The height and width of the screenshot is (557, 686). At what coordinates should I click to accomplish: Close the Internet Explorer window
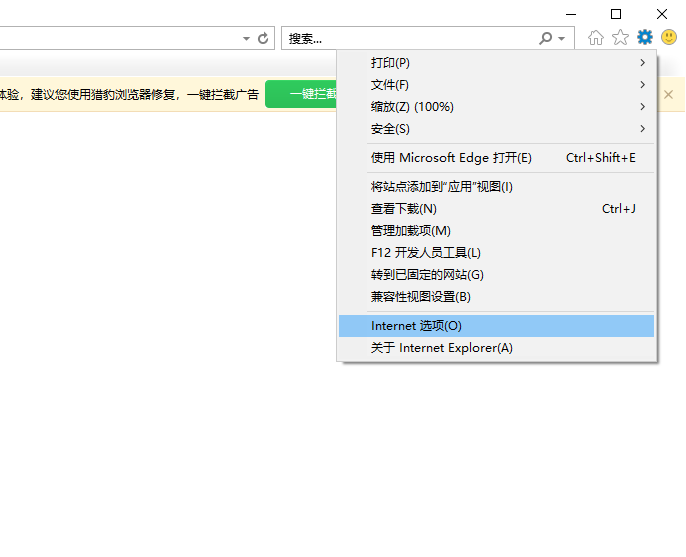pos(662,14)
